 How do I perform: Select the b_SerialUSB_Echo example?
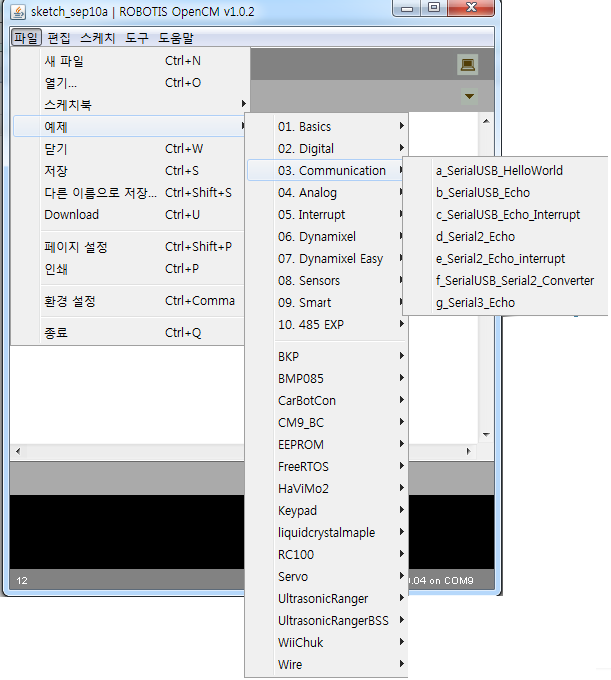[483, 193]
